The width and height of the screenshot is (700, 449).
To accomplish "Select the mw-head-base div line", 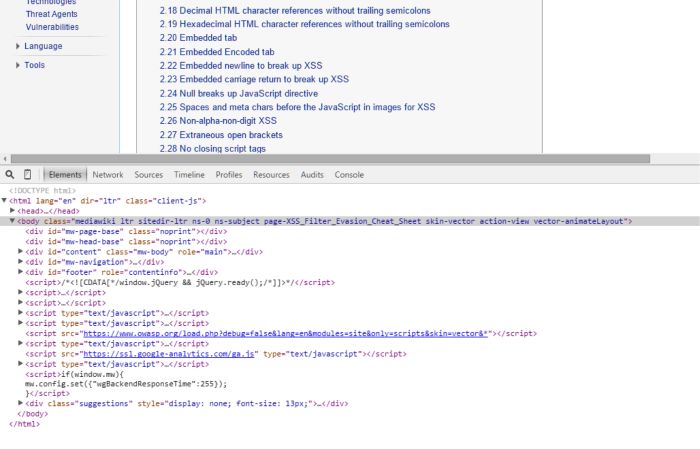I will [x=126, y=241].
